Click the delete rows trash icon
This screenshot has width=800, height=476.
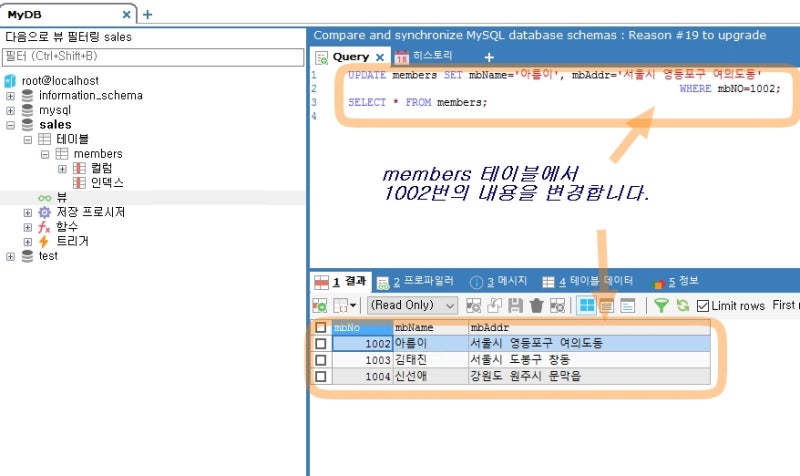click(536, 306)
